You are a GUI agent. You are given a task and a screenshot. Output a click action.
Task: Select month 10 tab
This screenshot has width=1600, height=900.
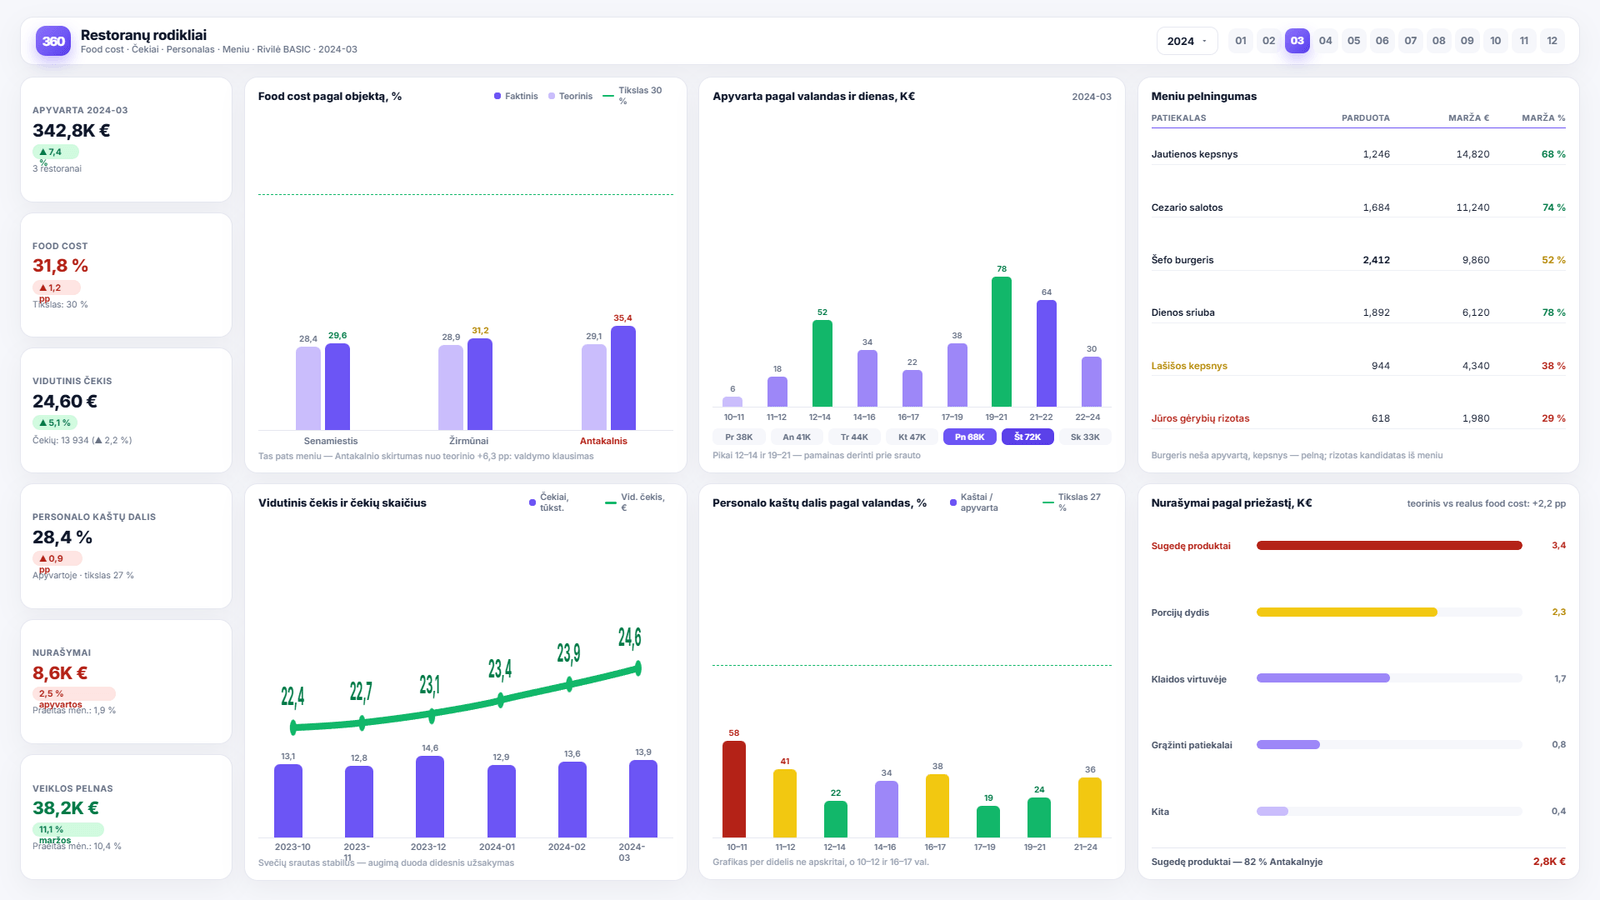coord(1496,41)
